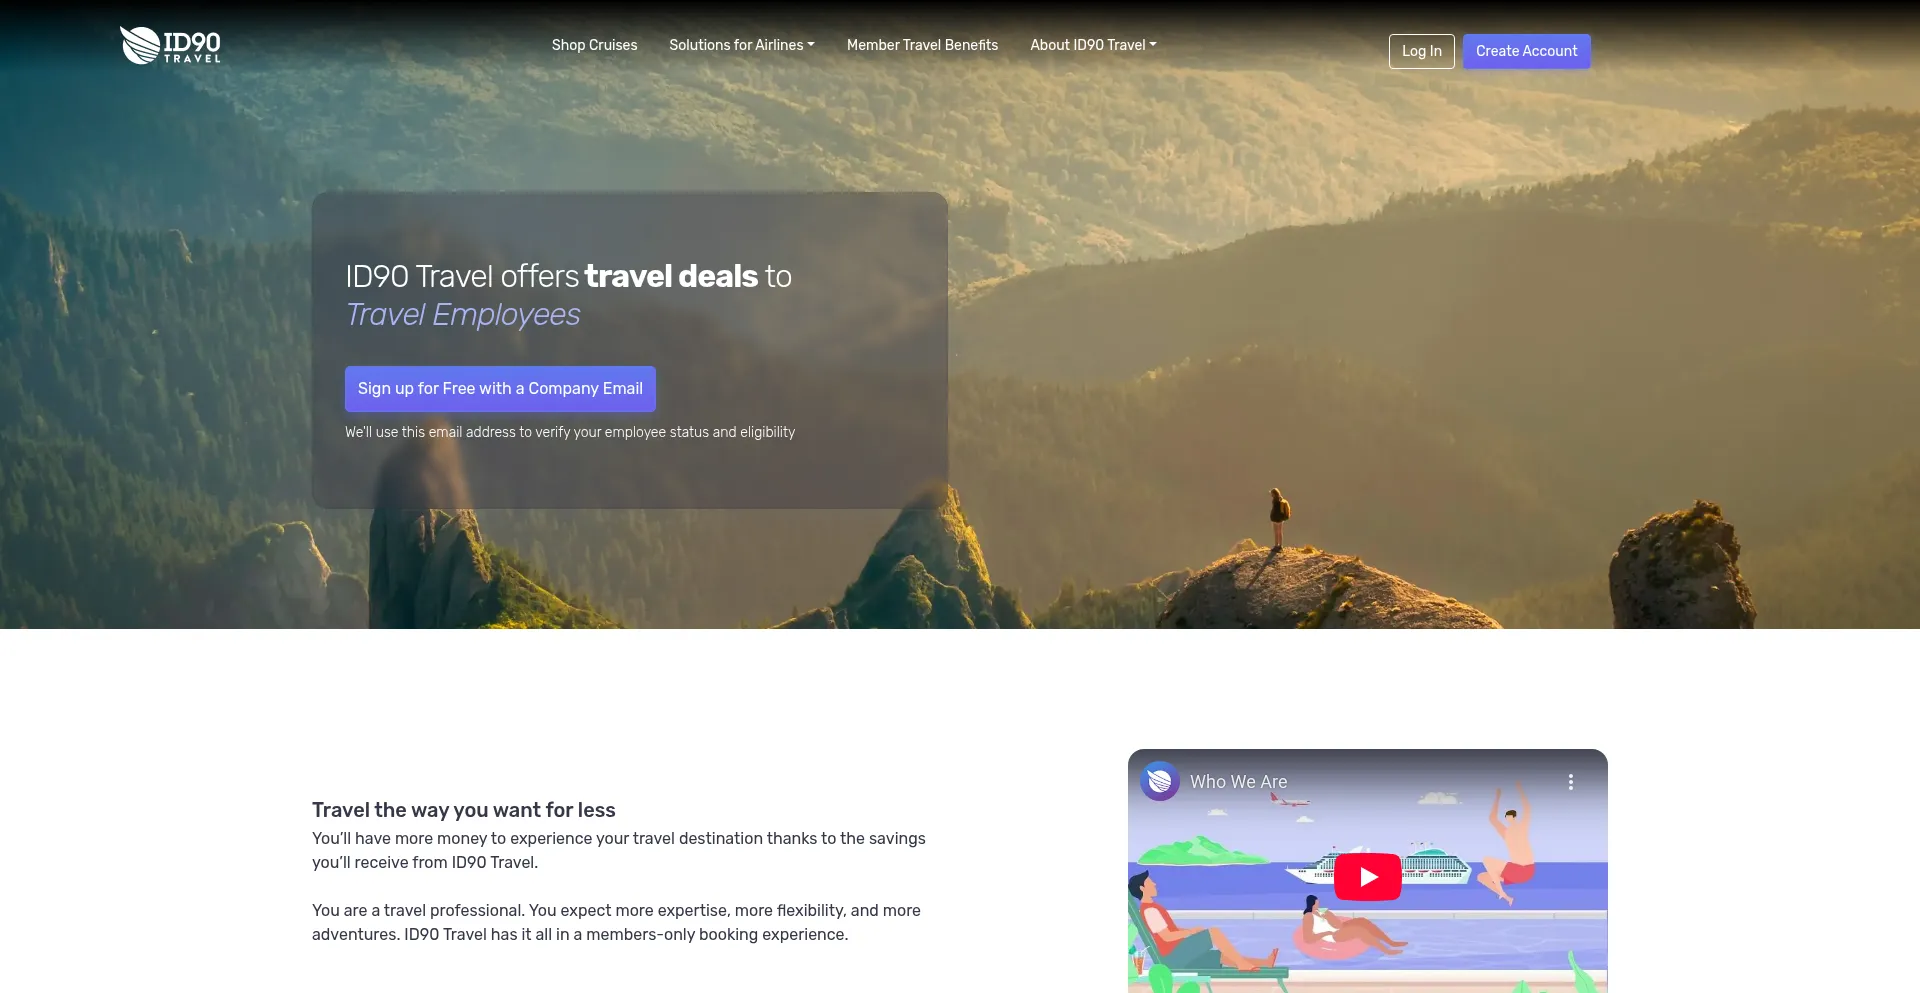Image resolution: width=1920 pixels, height=993 pixels.
Task: Click the email verification note under sign-up
Action: pos(570,432)
